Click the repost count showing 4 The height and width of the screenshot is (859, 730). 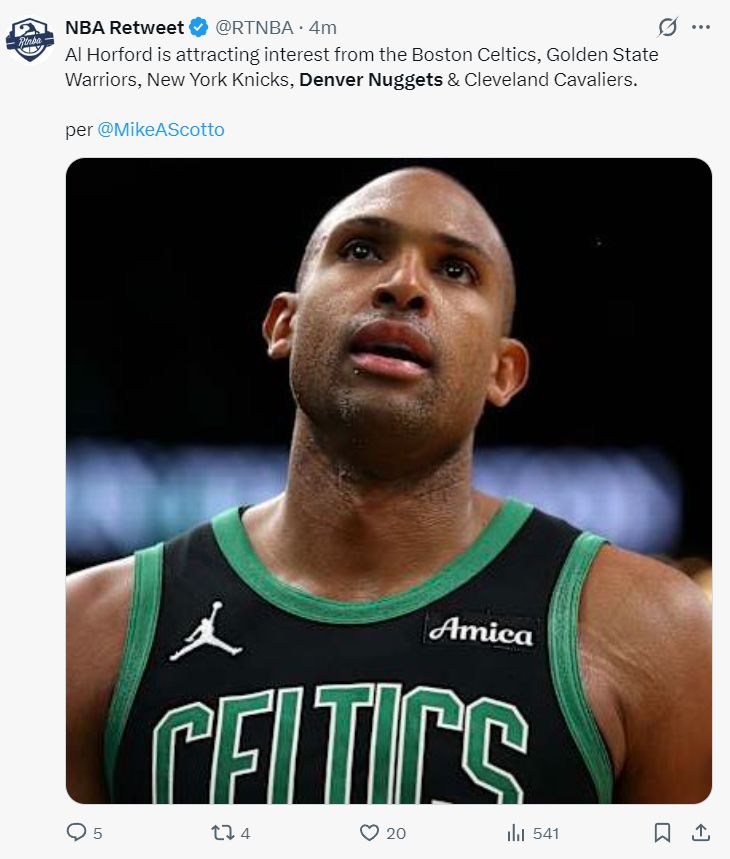click(x=245, y=833)
